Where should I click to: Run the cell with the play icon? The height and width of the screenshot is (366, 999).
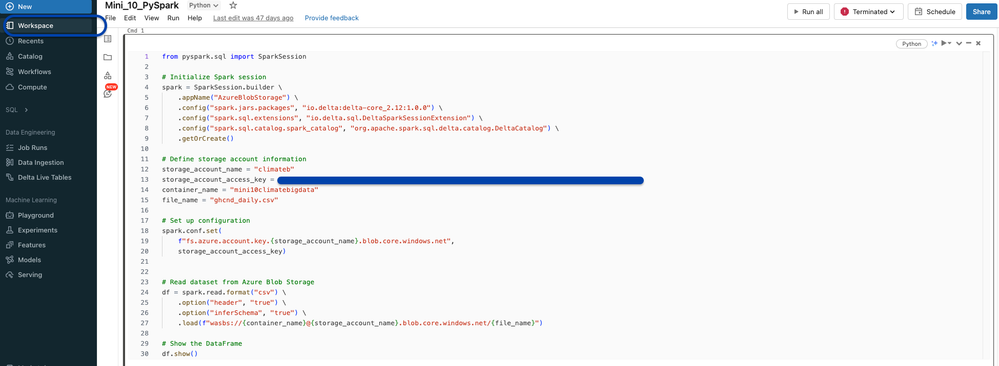click(945, 43)
